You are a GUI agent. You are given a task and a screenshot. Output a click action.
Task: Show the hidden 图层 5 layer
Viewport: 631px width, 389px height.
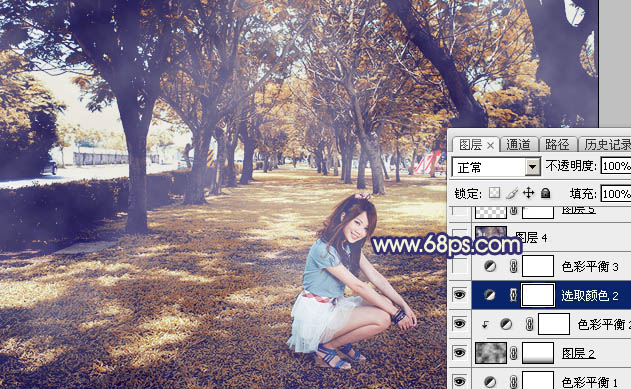[x=460, y=211]
